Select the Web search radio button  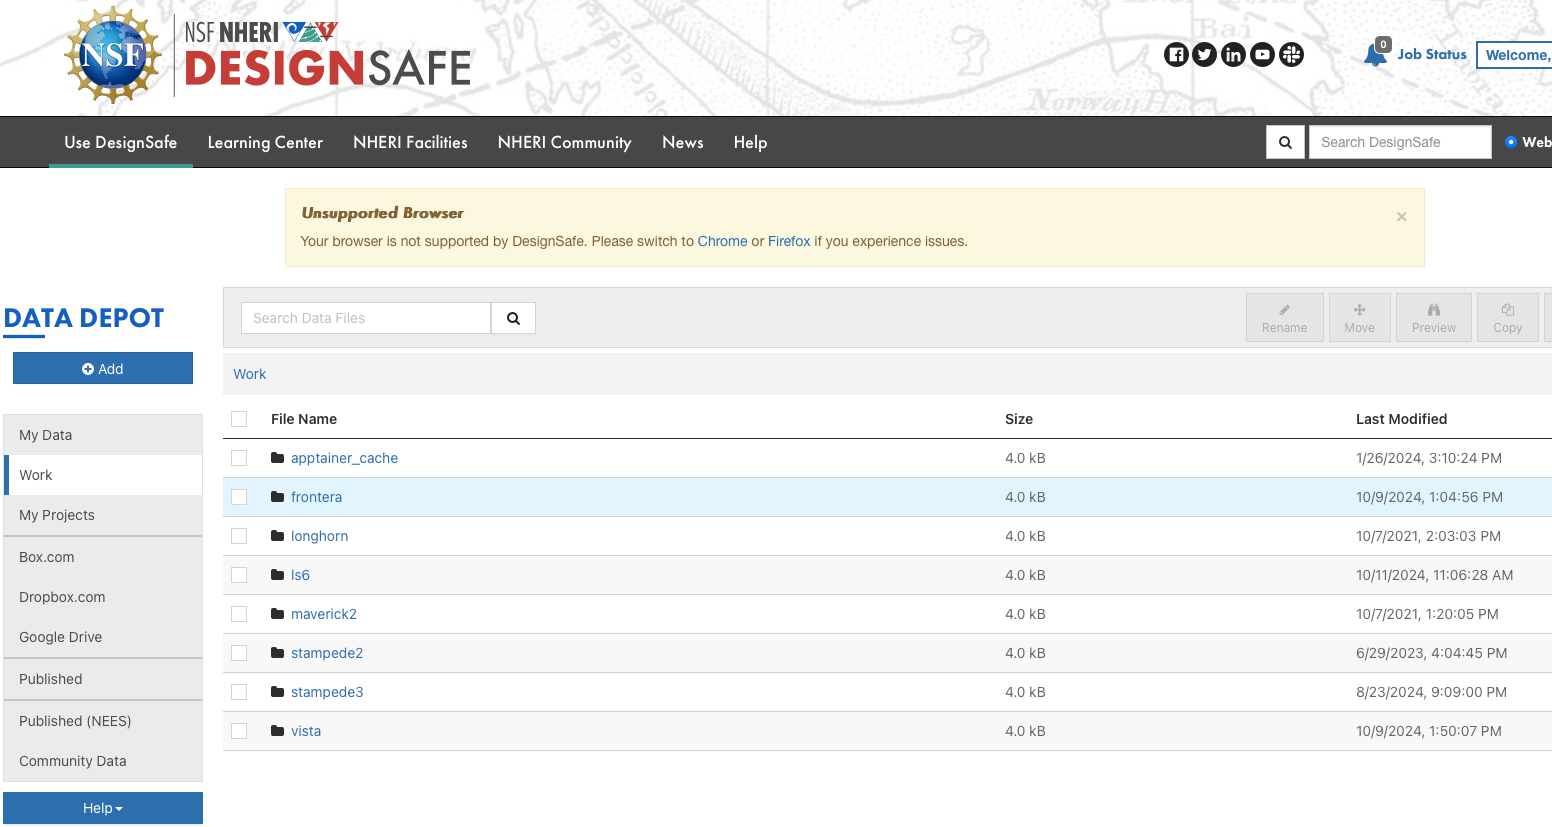point(1511,142)
